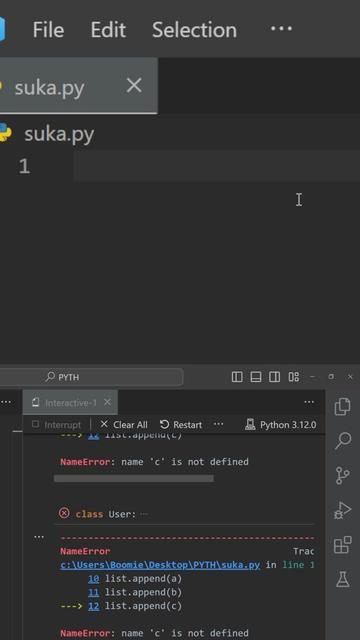Open the Source Control view
The image size is (360, 640).
342,476
